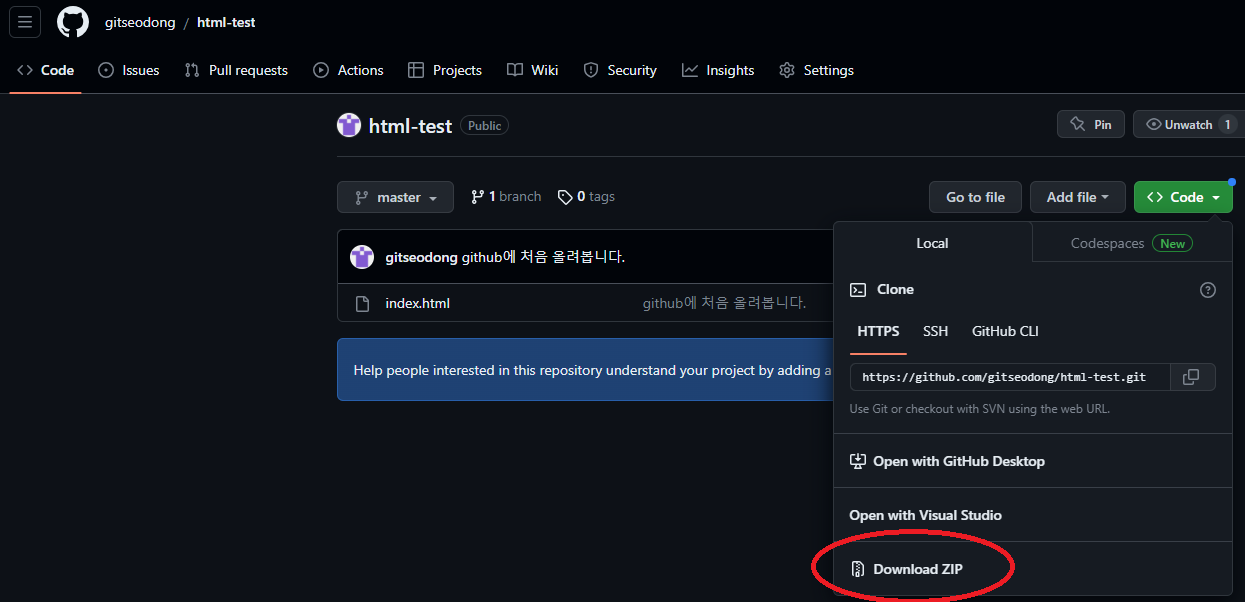The height and width of the screenshot is (602, 1245).
Task: Open the repository Settings tab
Action: pos(816,70)
